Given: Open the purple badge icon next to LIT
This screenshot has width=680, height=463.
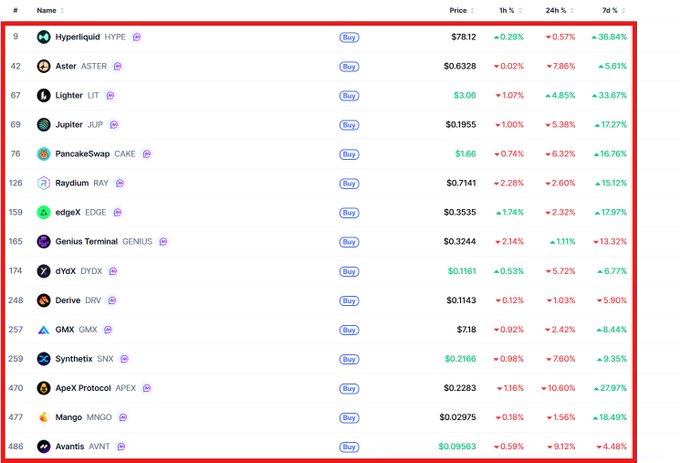Looking at the screenshot, I should [110, 95].
